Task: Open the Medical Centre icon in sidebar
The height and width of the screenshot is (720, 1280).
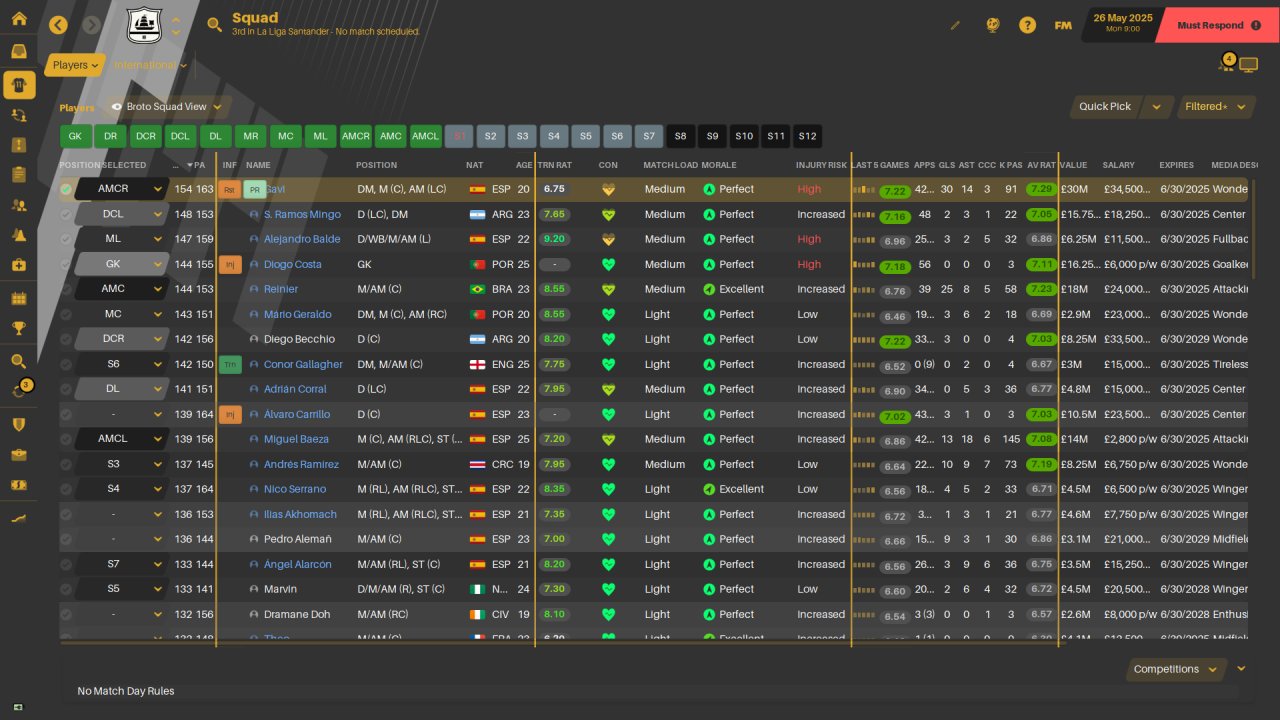Action: [x=19, y=265]
